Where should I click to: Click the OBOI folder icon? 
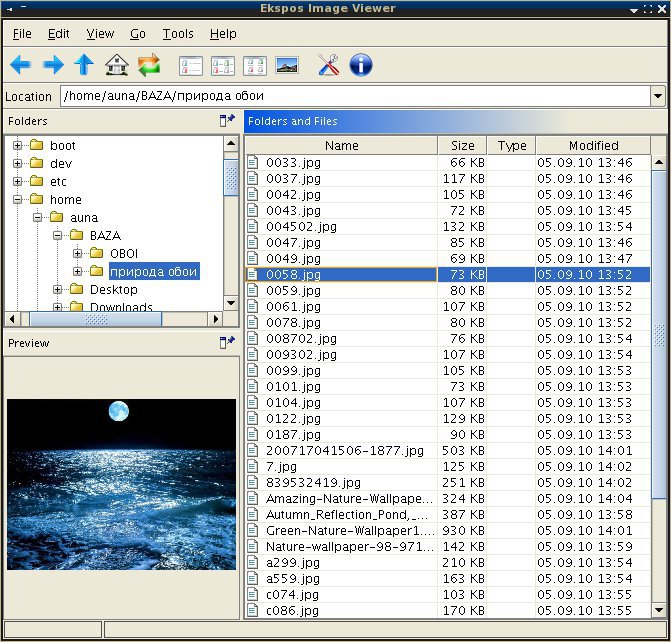(x=96, y=253)
